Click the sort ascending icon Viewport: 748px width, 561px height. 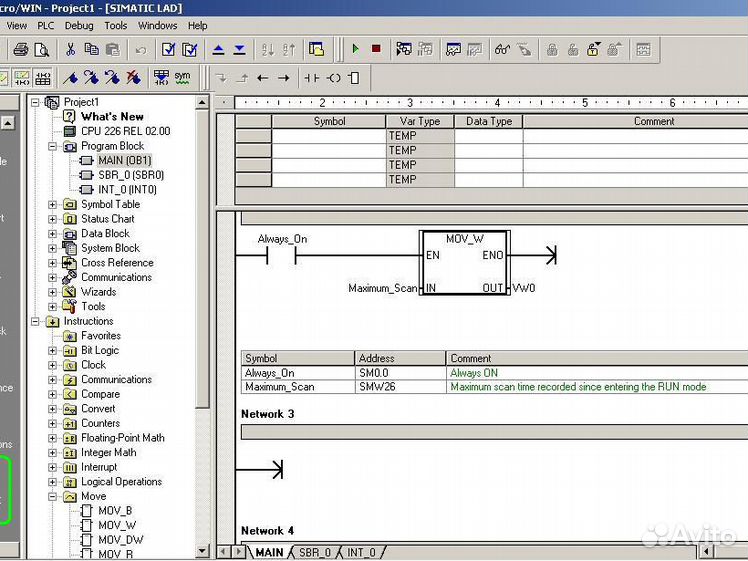click(268, 49)
